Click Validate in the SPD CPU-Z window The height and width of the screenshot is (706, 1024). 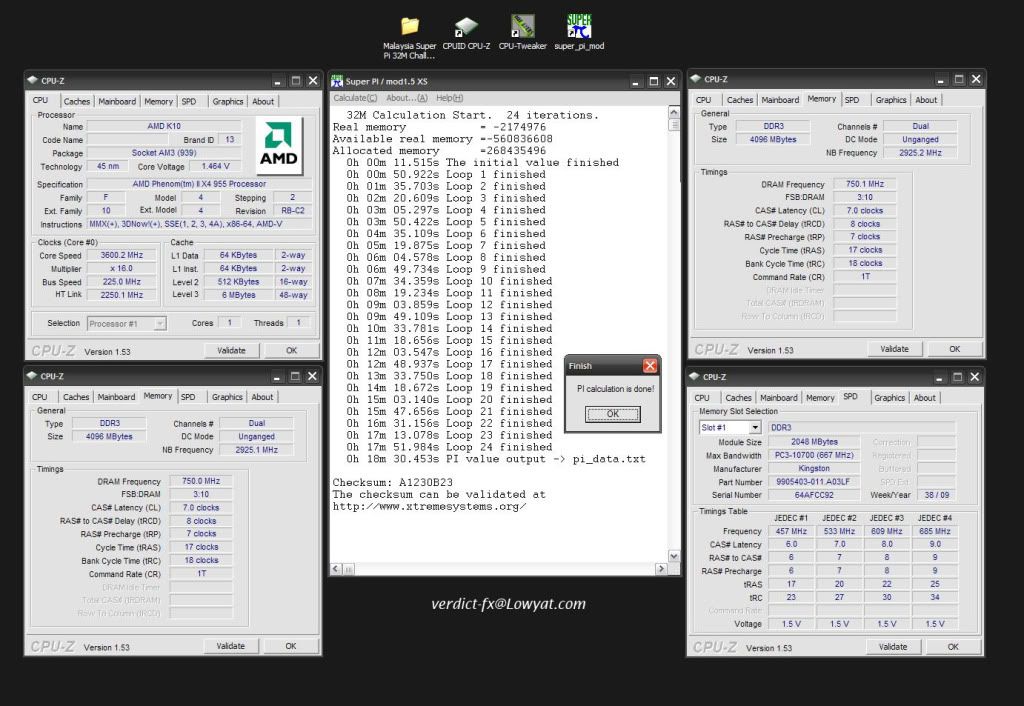coord(893,647)
